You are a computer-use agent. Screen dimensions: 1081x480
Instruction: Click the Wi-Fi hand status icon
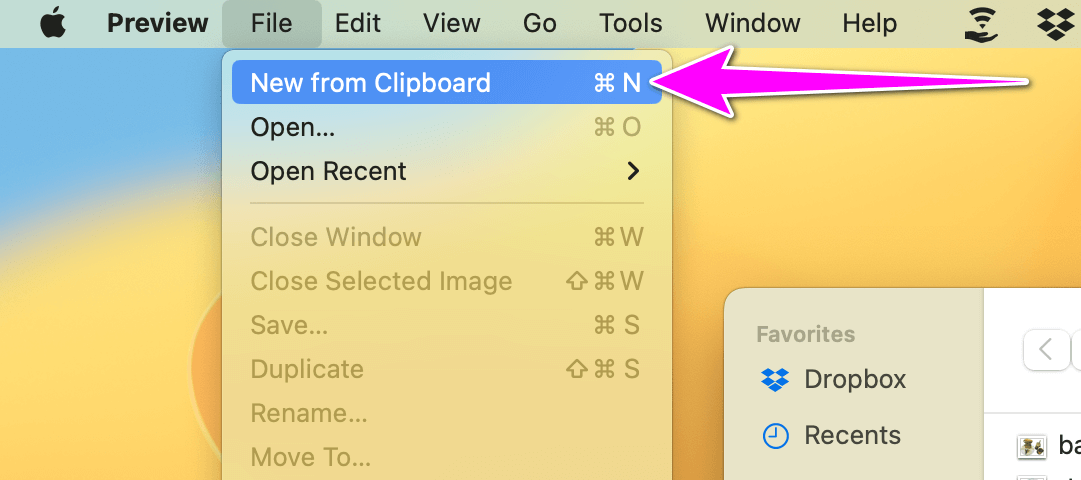(981, 23)
